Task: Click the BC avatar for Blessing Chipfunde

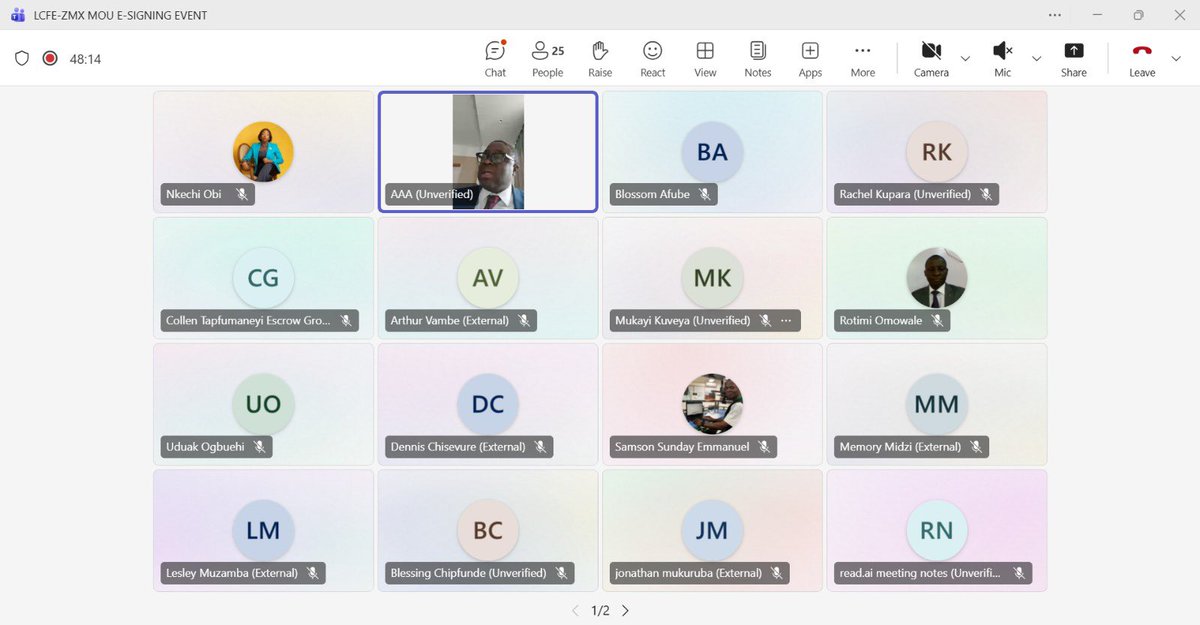Action: click(488, 530)
